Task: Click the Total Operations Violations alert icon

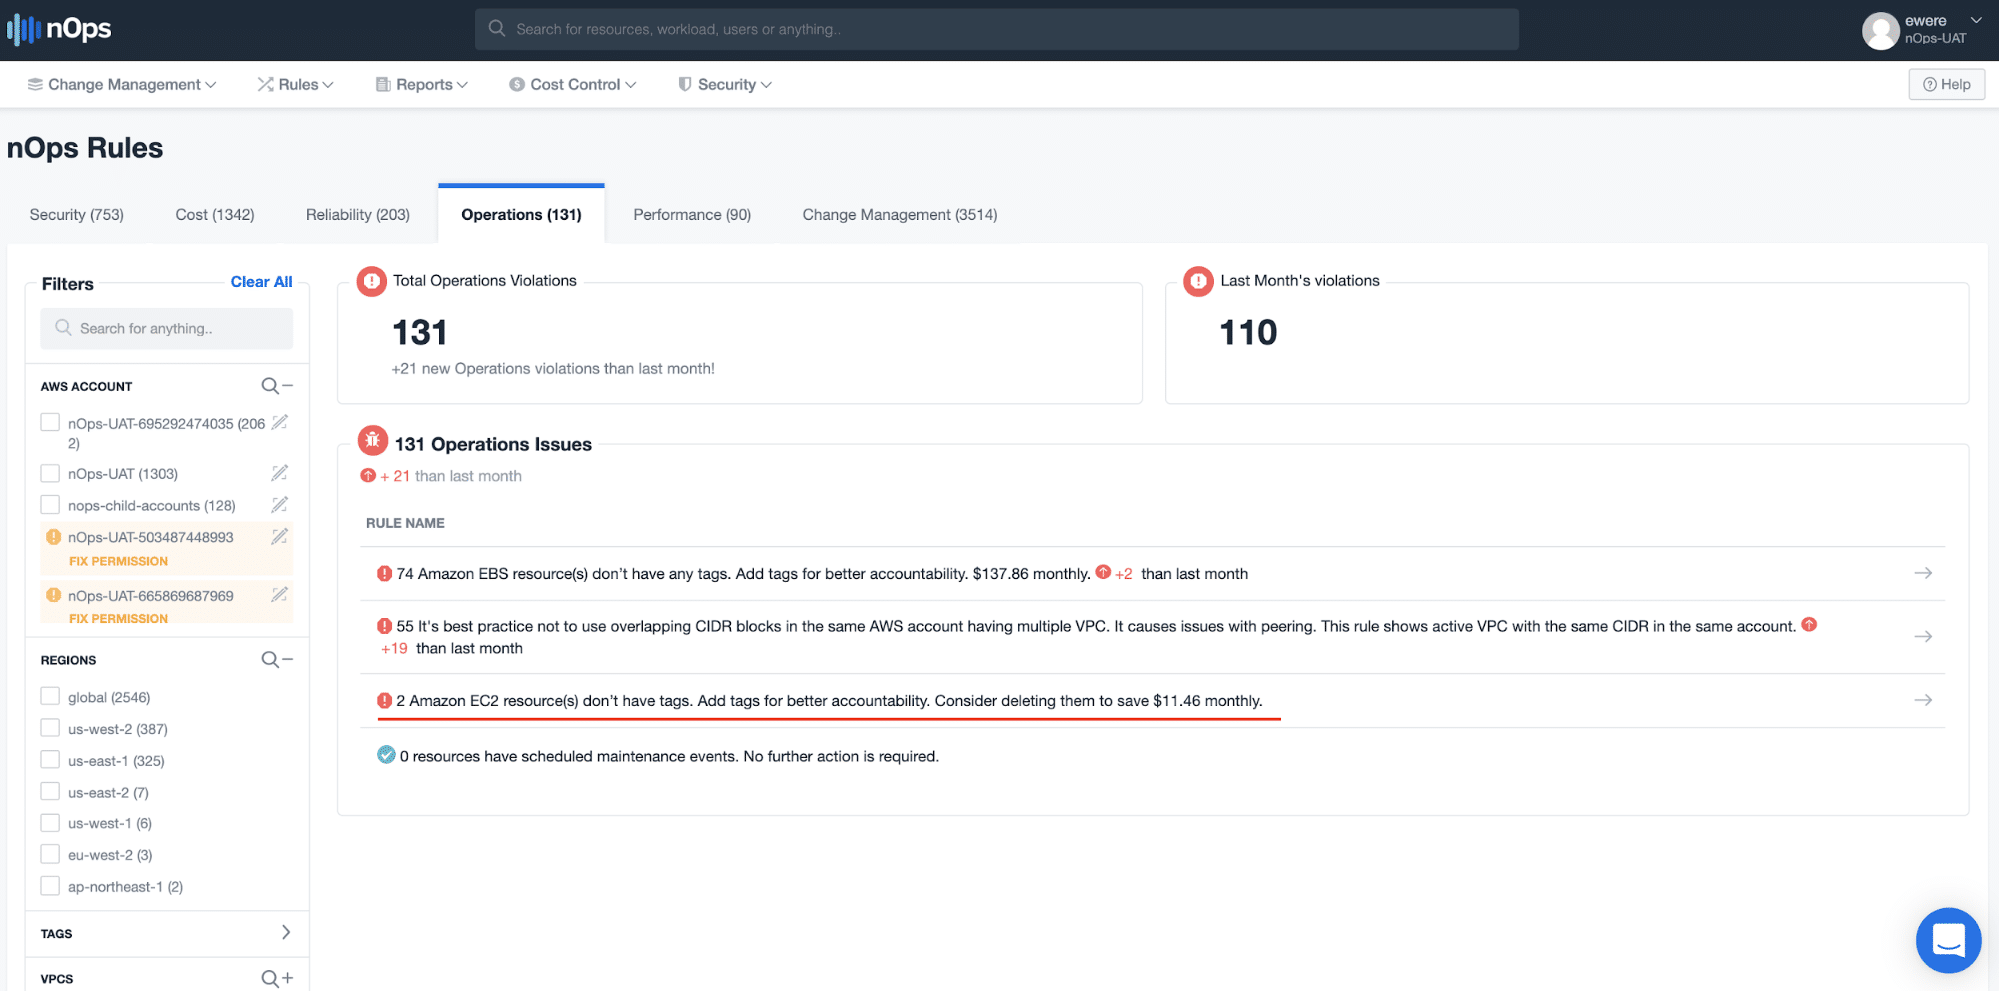Action: coord(372,281)
